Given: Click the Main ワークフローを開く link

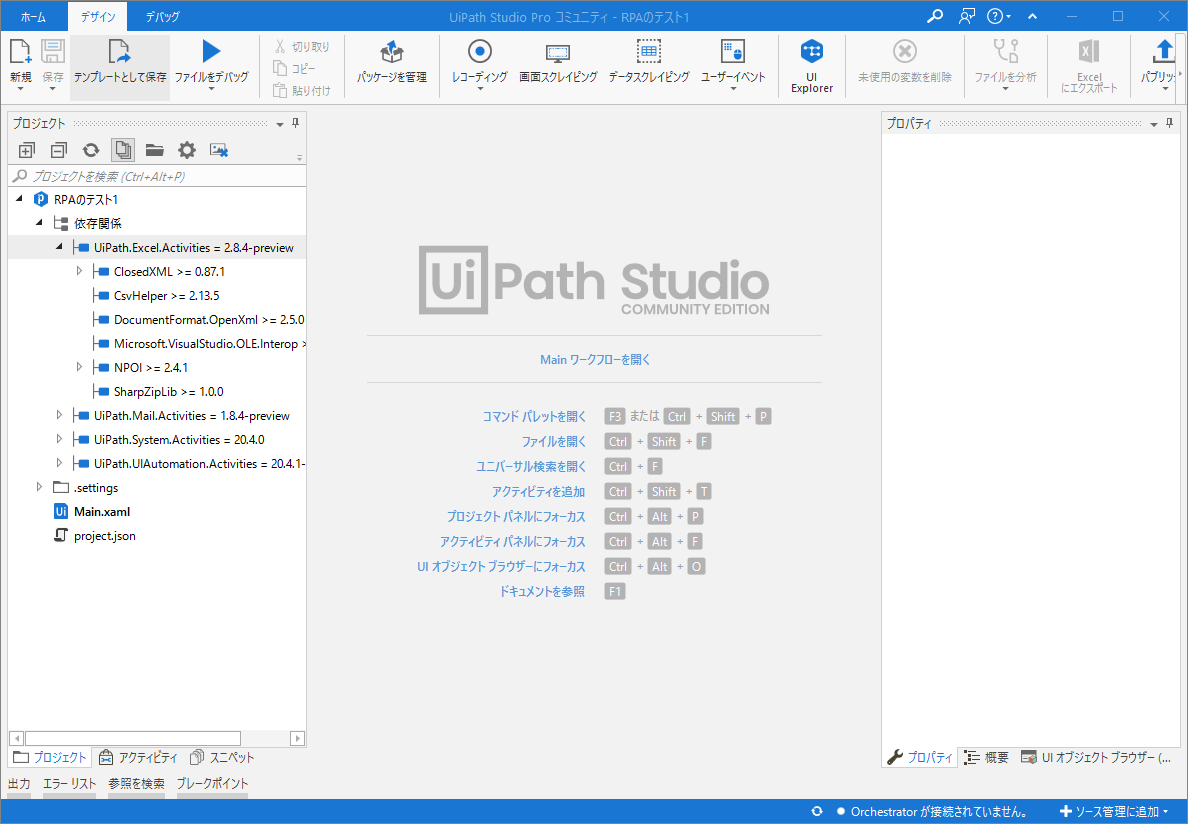Looking at the screenshot, I should 594,359.
